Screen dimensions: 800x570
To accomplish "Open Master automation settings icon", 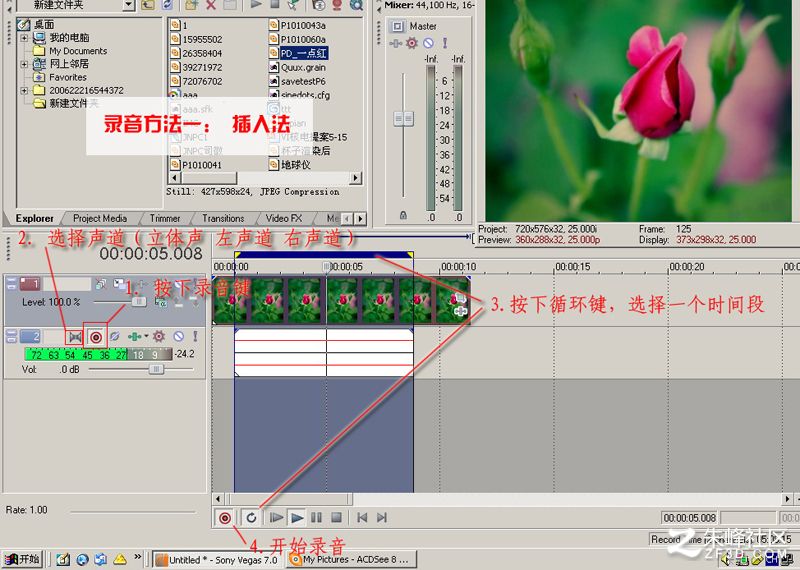I will coord(395,43).
